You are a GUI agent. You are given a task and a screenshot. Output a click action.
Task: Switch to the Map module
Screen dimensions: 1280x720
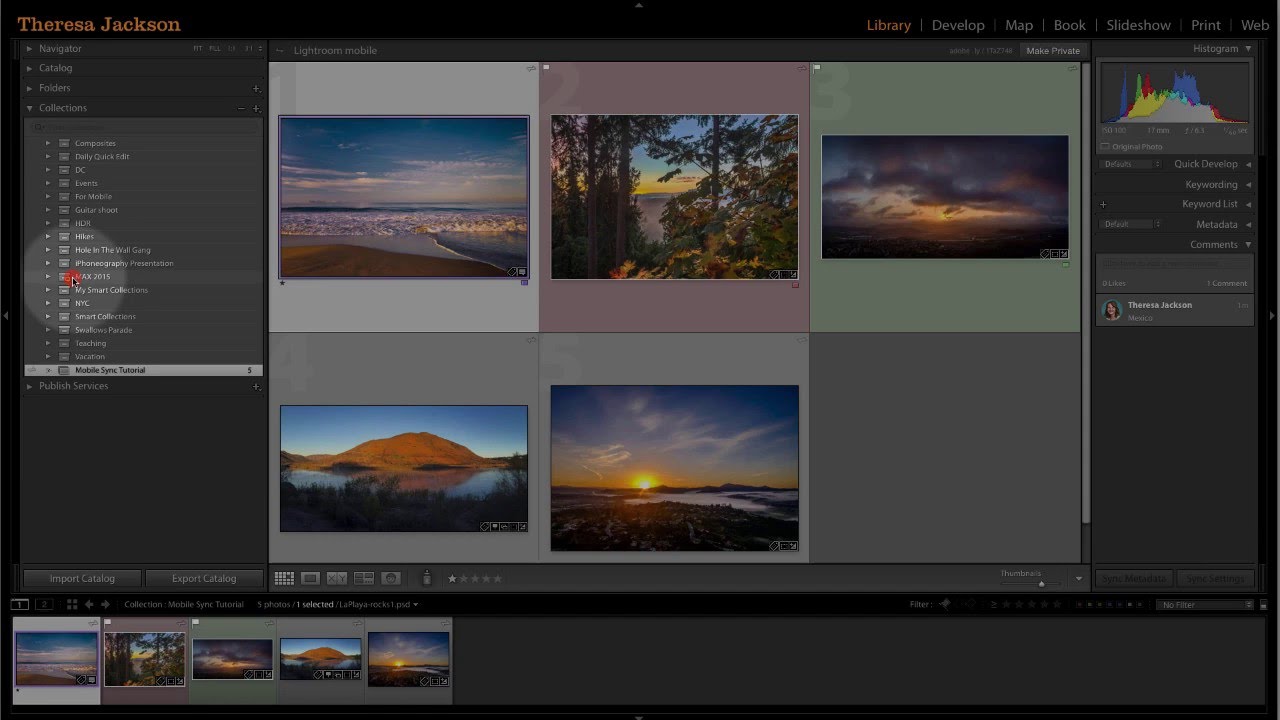(x=1019, y=25)
